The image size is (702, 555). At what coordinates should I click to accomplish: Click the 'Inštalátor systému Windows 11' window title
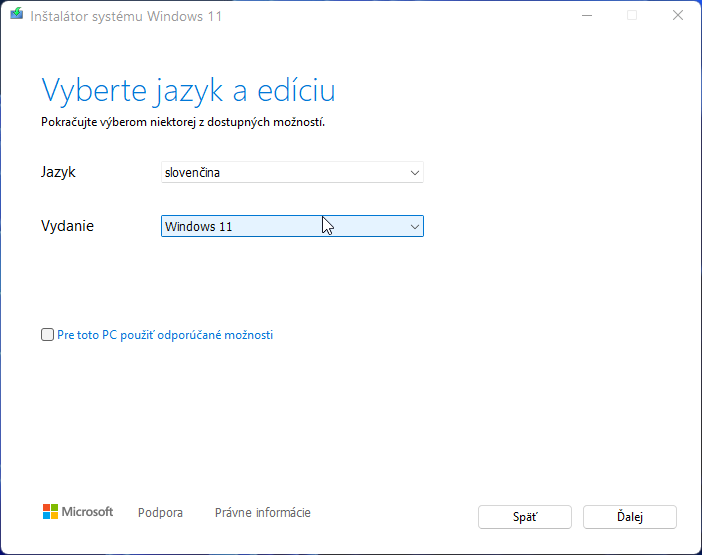pos(126,17)
